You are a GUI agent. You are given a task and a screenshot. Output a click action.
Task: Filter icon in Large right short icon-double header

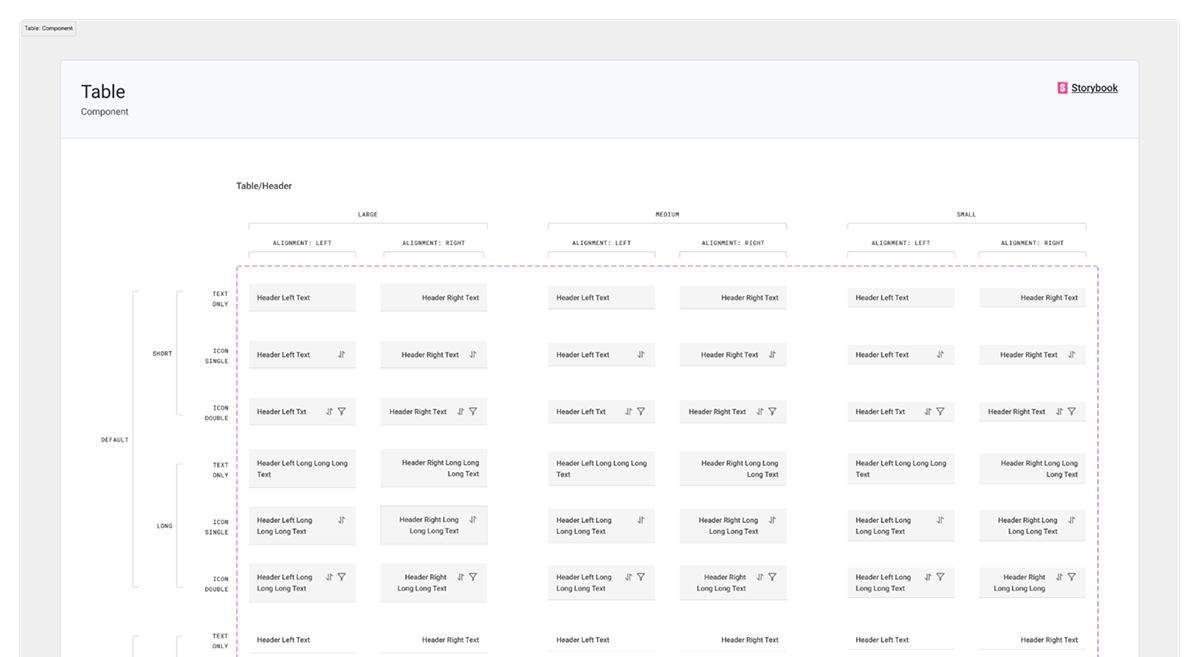(473, 411)
